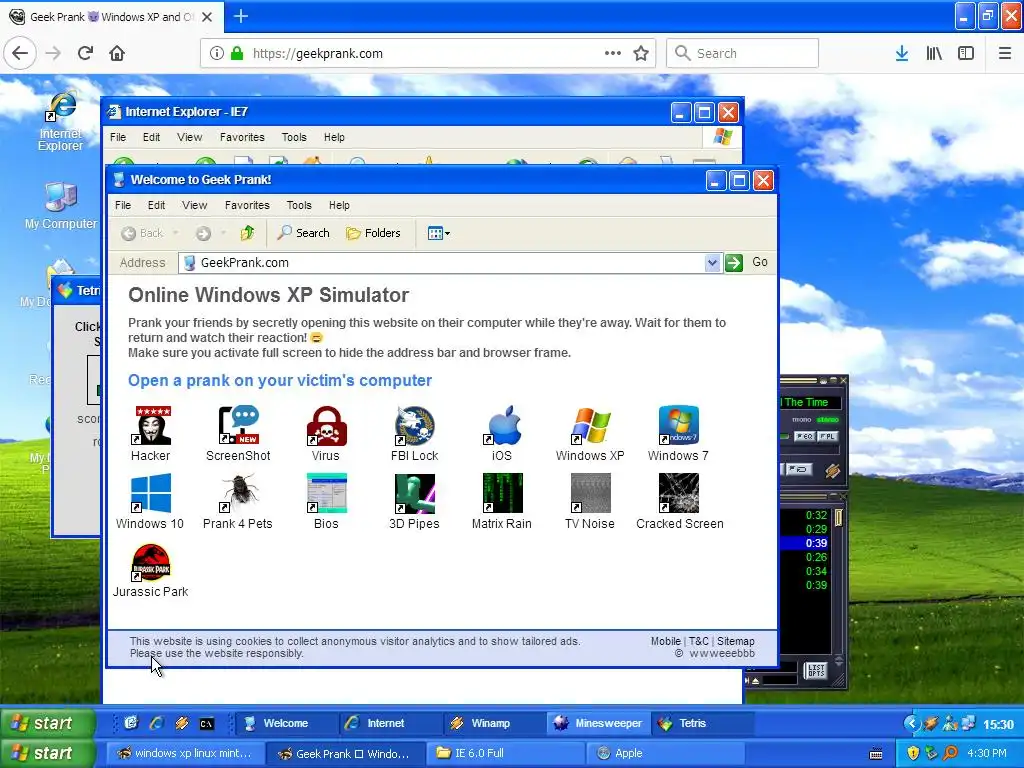Click the Command Prompt quick launch icon

pos(206,724)
